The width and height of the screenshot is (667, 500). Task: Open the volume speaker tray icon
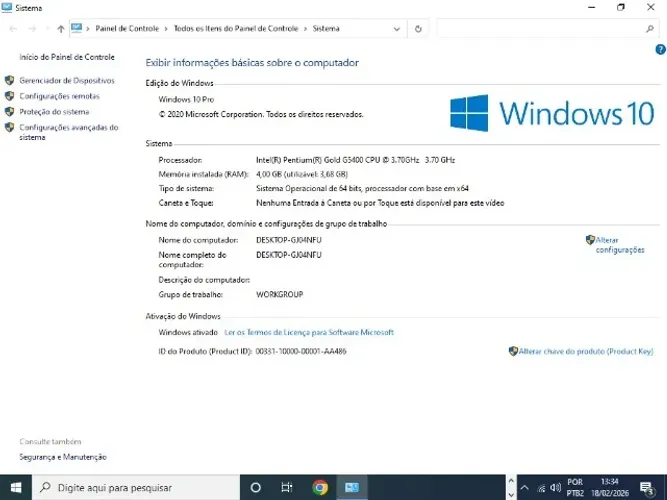coord(555,488)
